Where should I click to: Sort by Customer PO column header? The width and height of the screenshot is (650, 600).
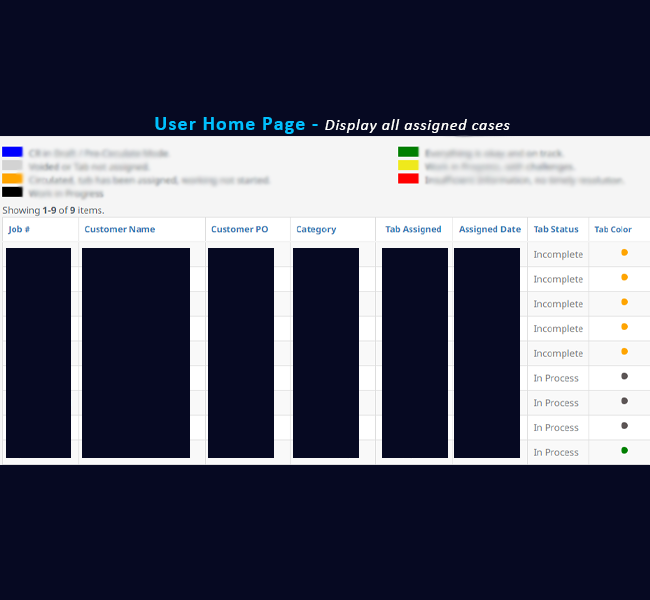tap(239, 230)
